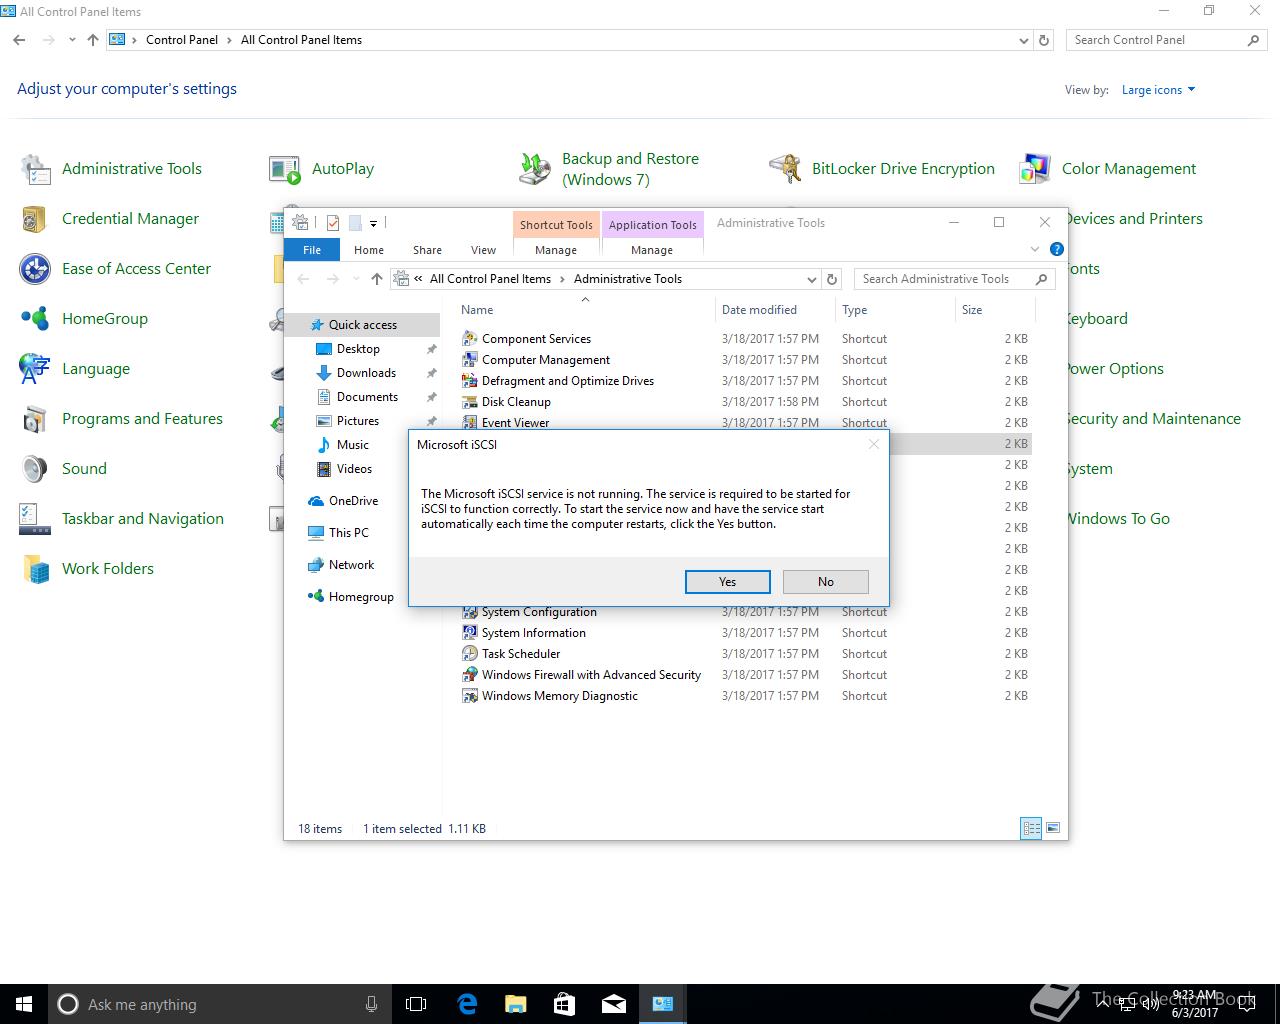Select Quick access in the navigation pane

(x=362, y=325)
